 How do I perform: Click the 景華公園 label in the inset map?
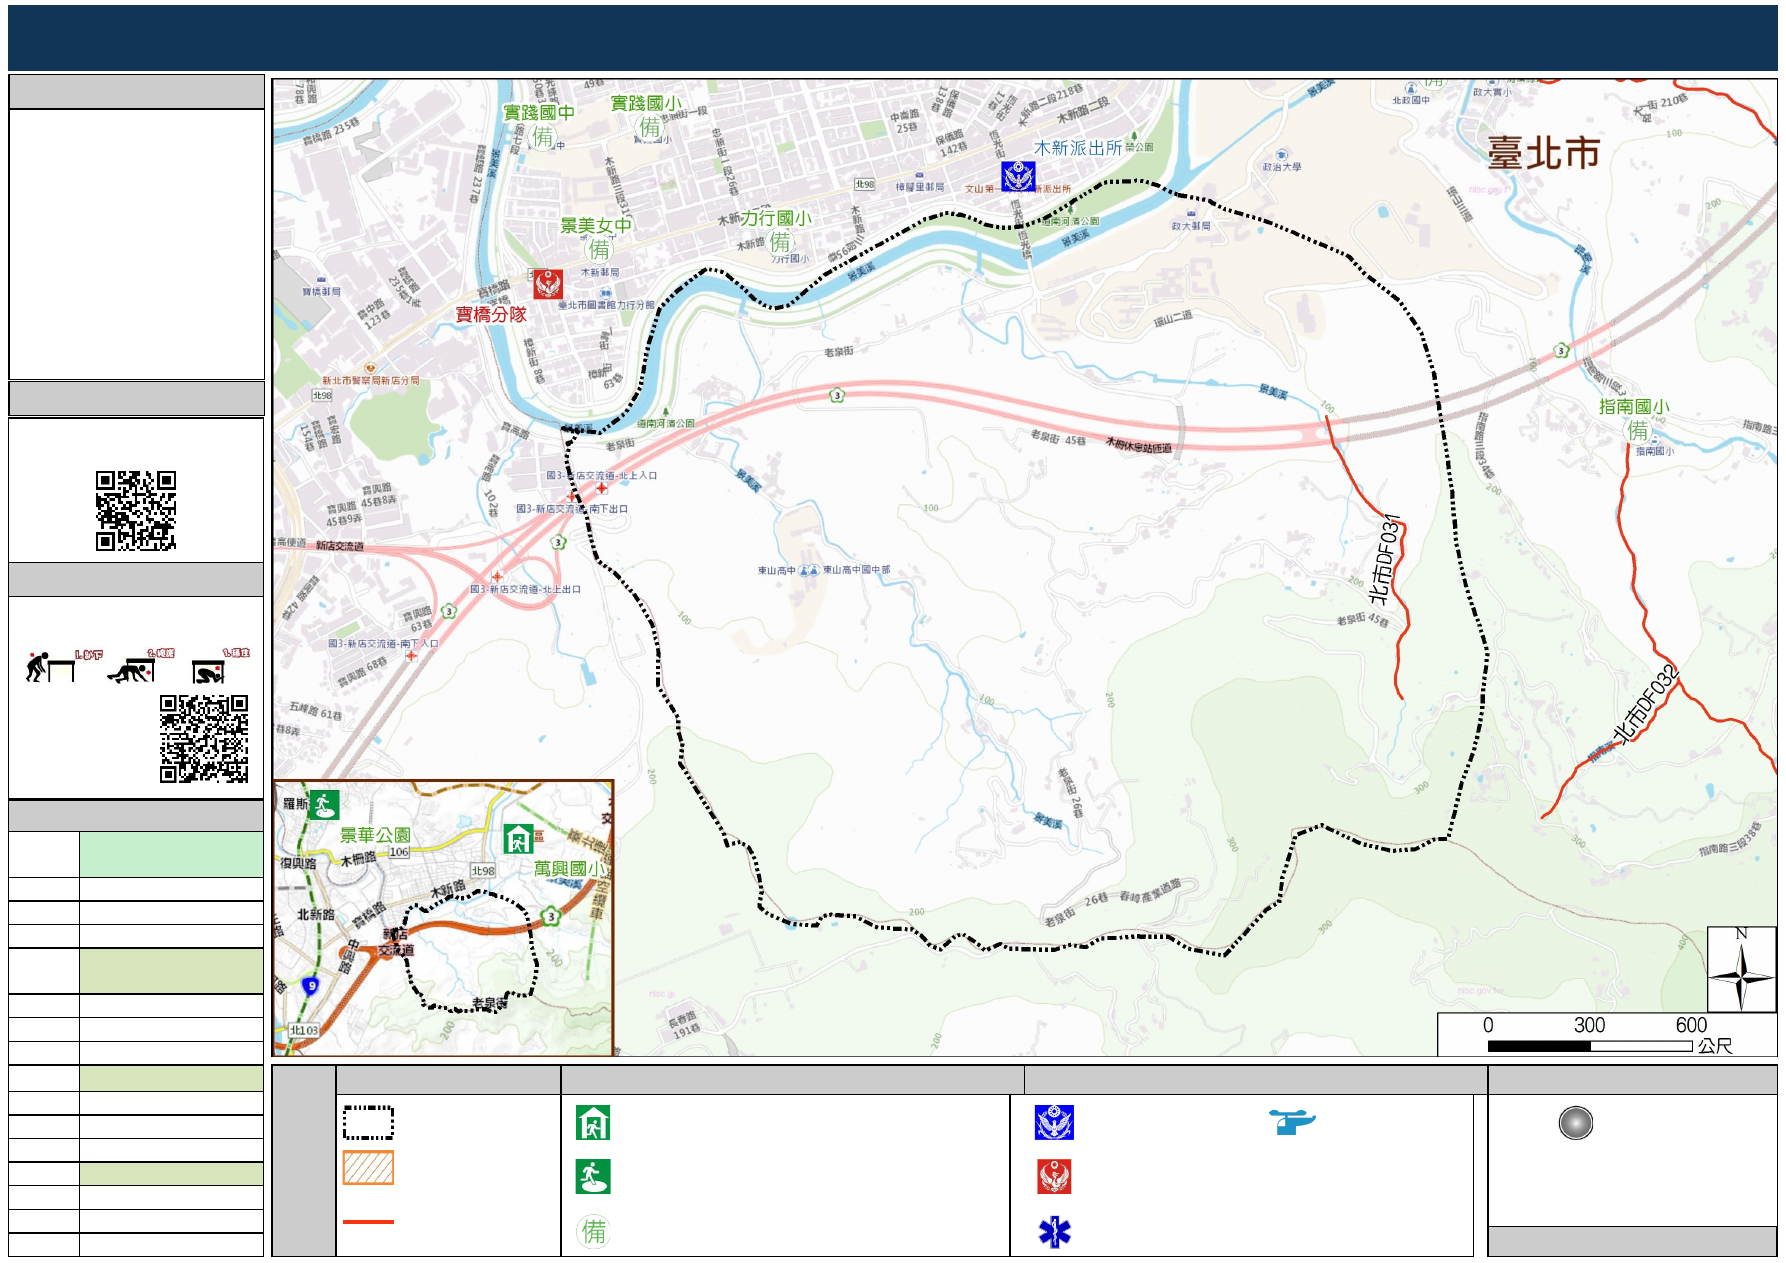click(x=375, y=835)
